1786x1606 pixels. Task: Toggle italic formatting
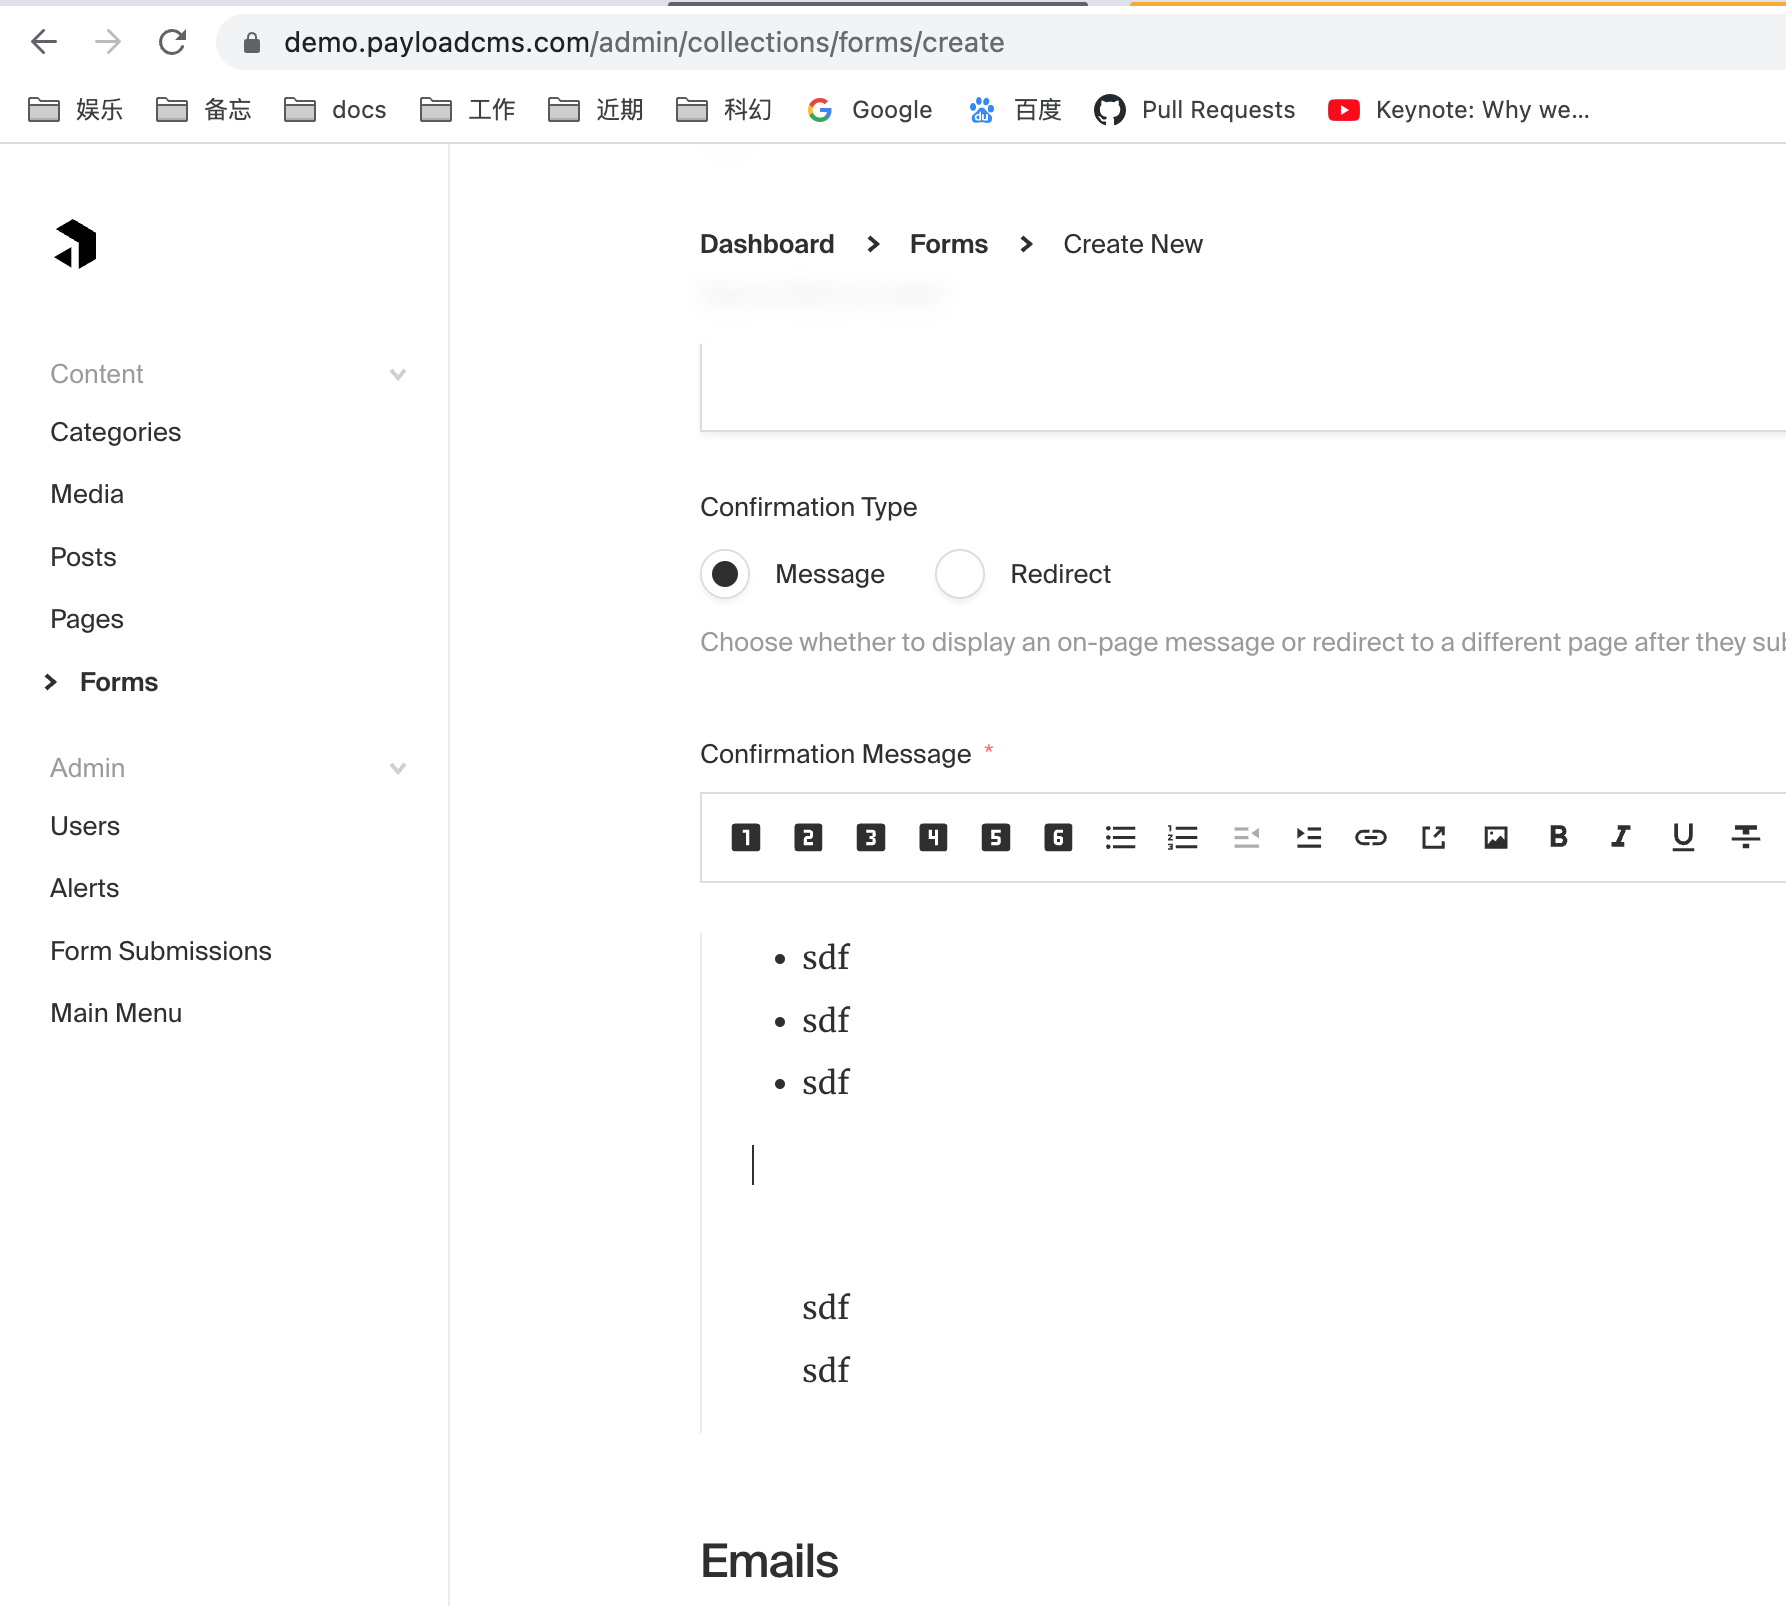(1620, 837)
